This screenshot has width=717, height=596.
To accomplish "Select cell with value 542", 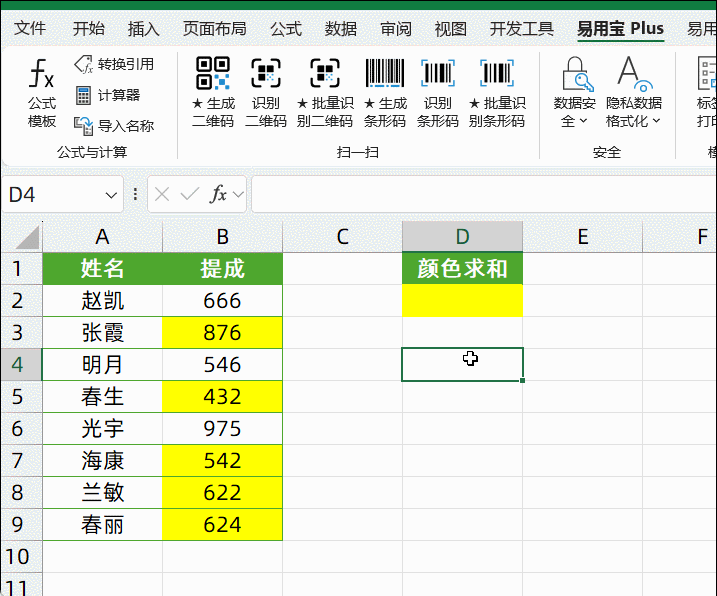I will click(222, 461).
